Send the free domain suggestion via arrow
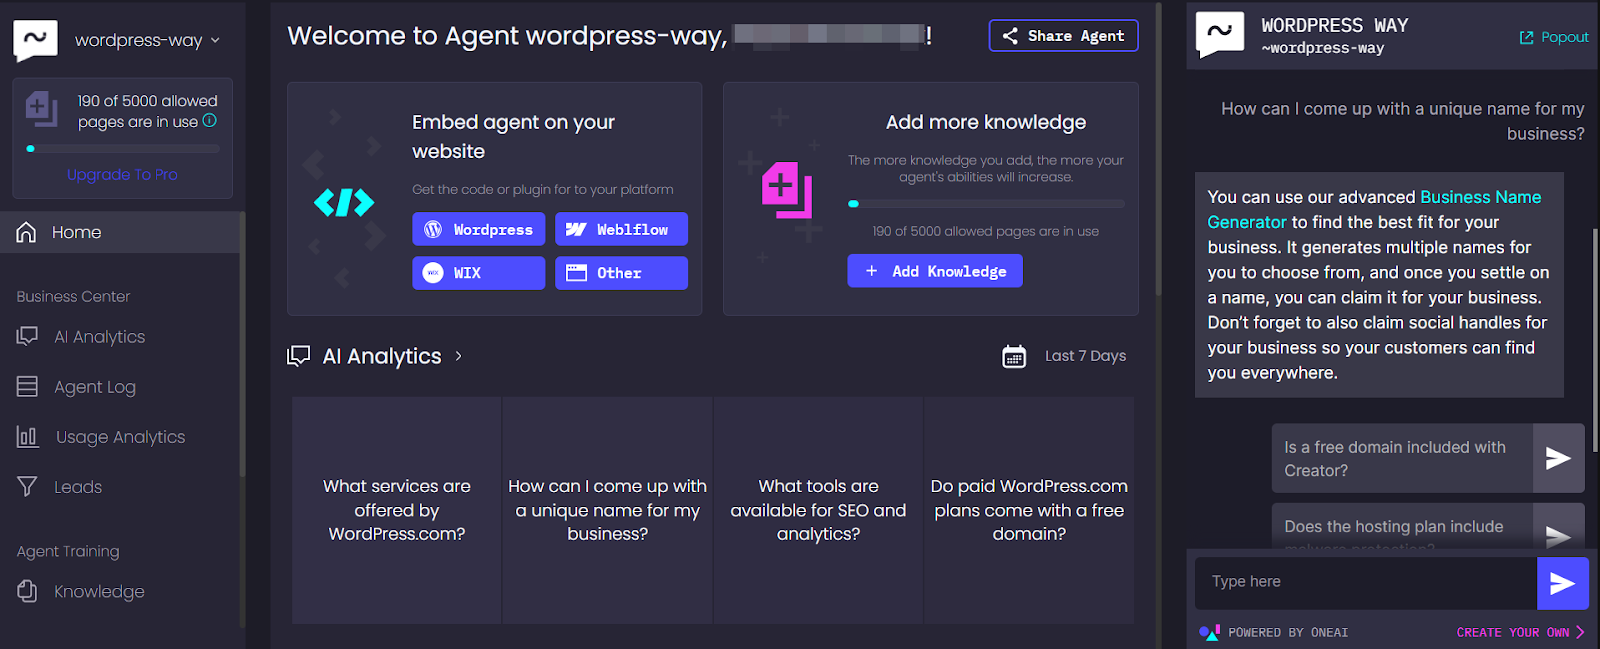This screenshot has width=1600, height=649. click(1558, 458)
